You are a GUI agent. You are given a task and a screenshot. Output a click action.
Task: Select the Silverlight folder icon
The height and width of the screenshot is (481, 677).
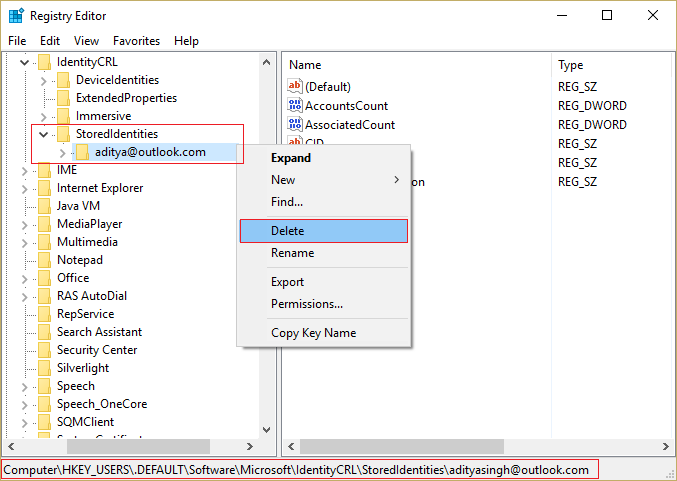point(45,368)
